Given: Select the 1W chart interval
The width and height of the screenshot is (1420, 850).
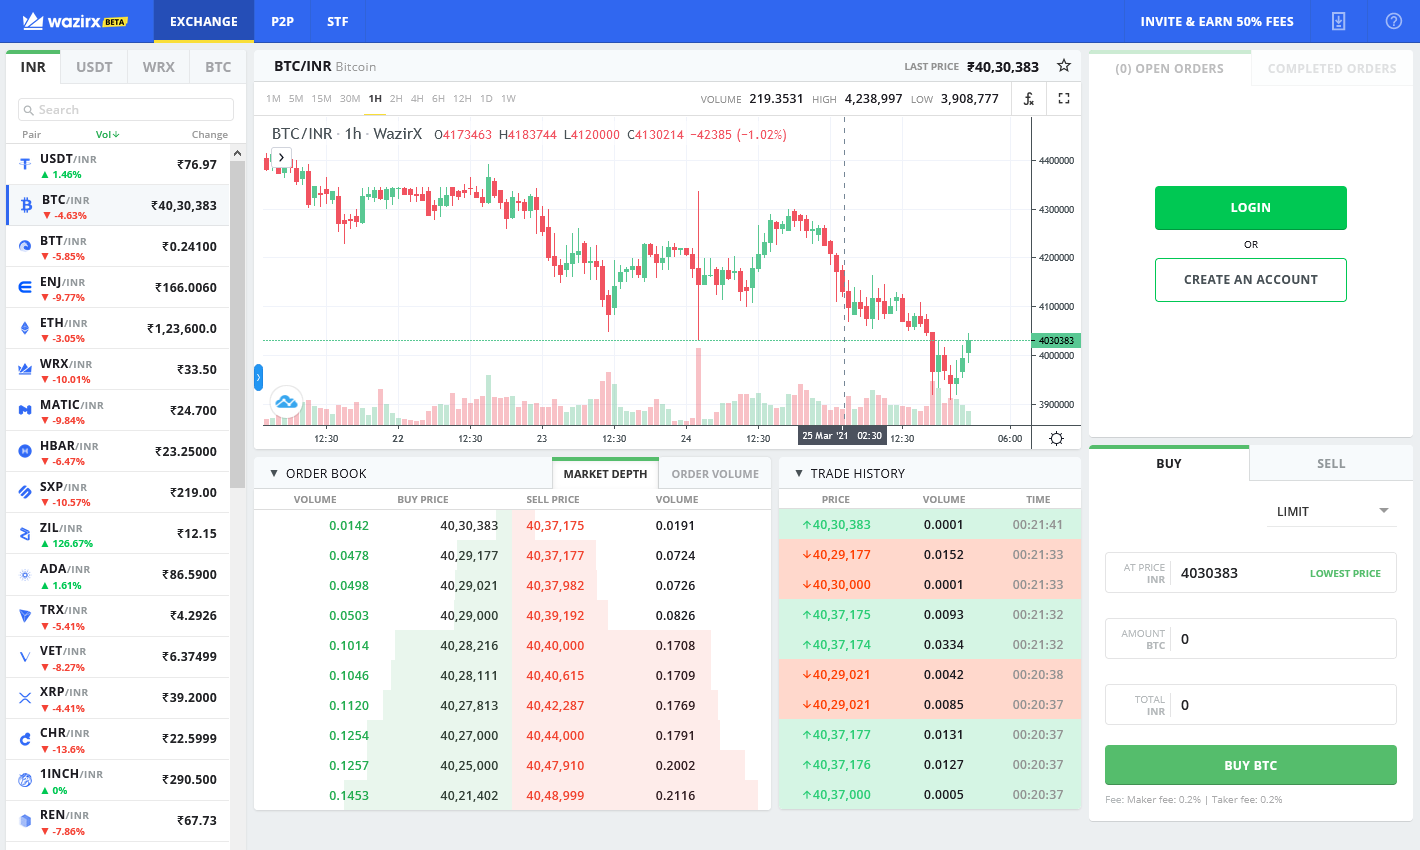Looking at the screenshot, I should pos(508,98).
